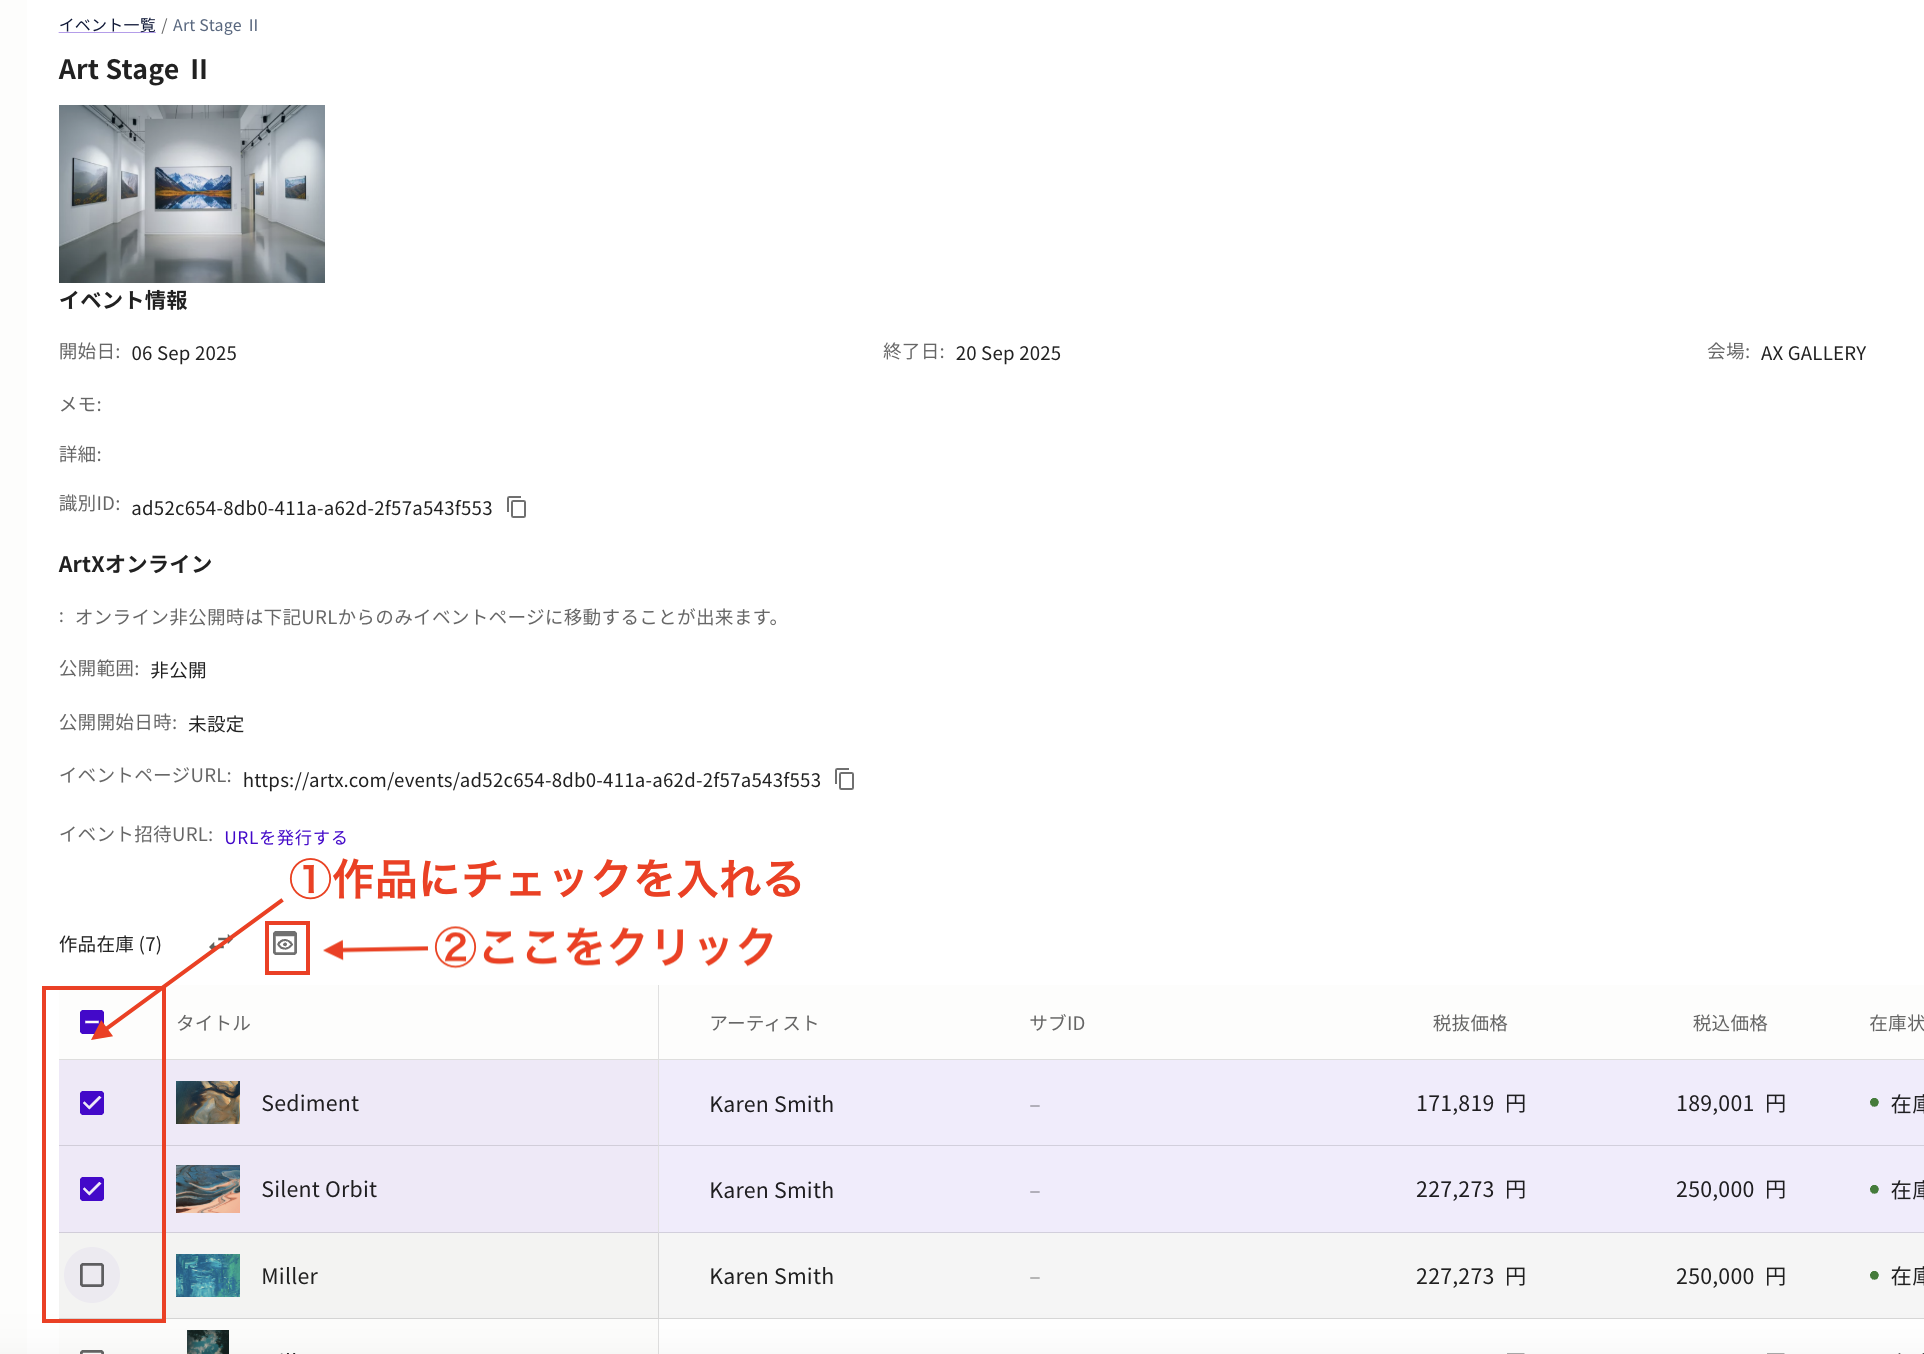Image resolution: width=1924 pixels, height=1354 pixels.
Task: Click the 20 Sep 2025 end date
Action: click(x=1008, y=353)
